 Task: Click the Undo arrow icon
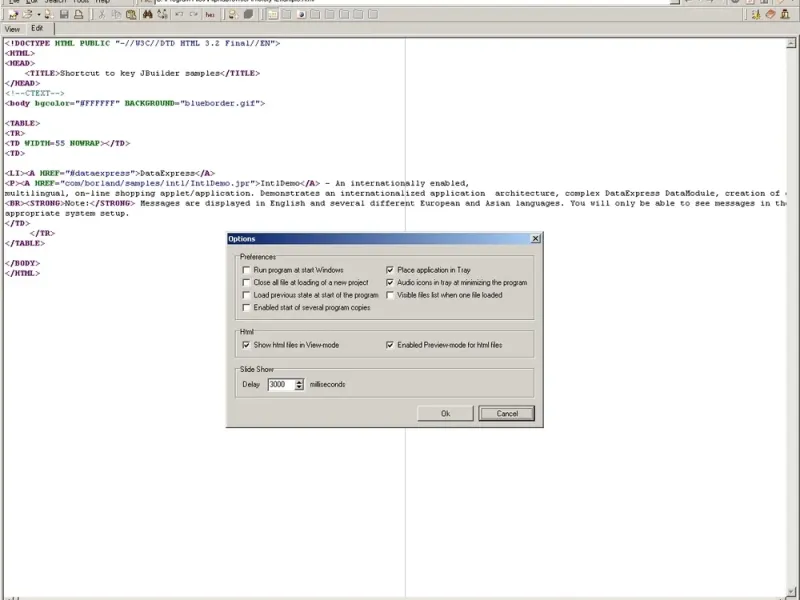pyautogui.click(x=179, y=15)
